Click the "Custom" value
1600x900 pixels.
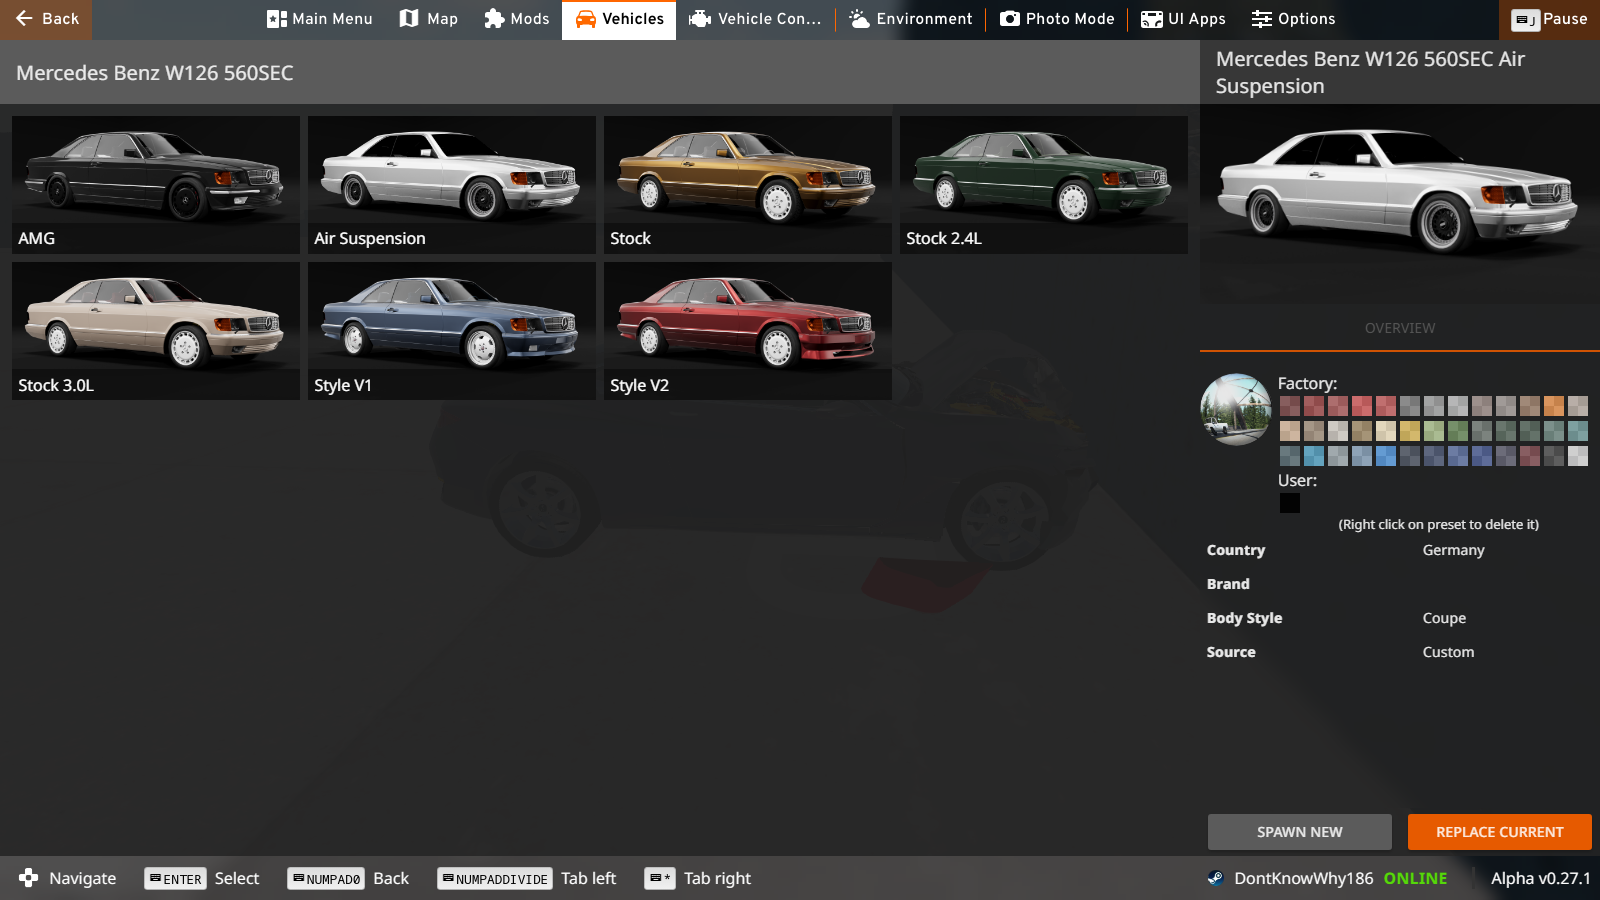pos(1448,652)
